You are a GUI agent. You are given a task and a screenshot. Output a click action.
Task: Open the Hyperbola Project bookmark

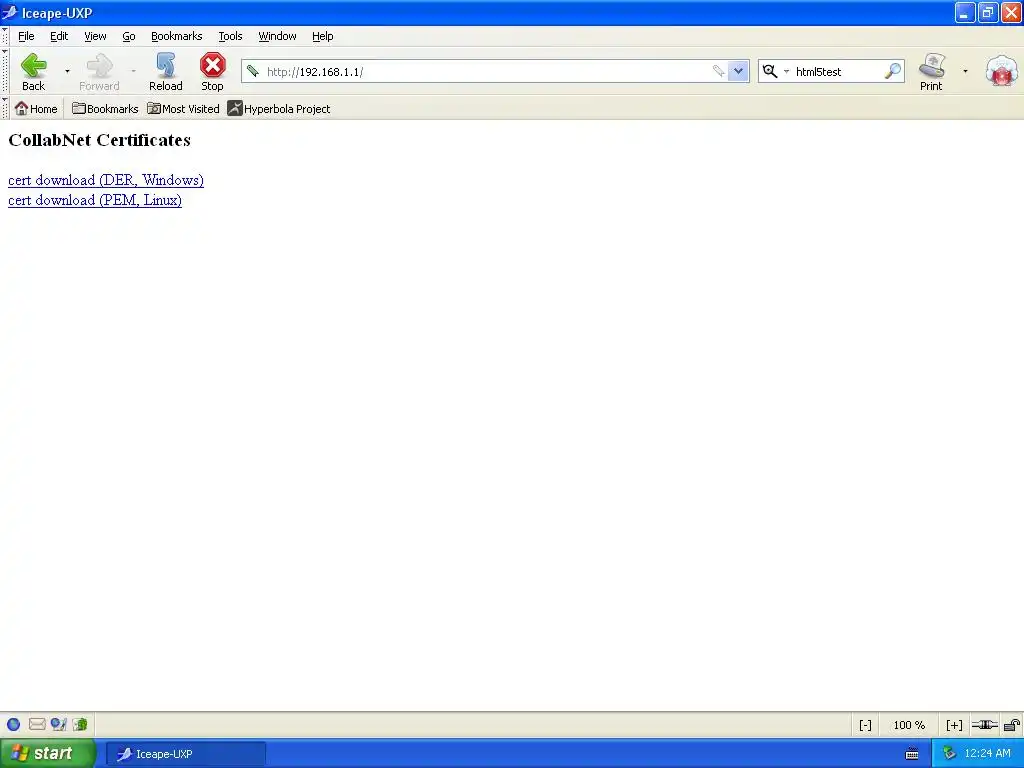click(x=279, y=108)
